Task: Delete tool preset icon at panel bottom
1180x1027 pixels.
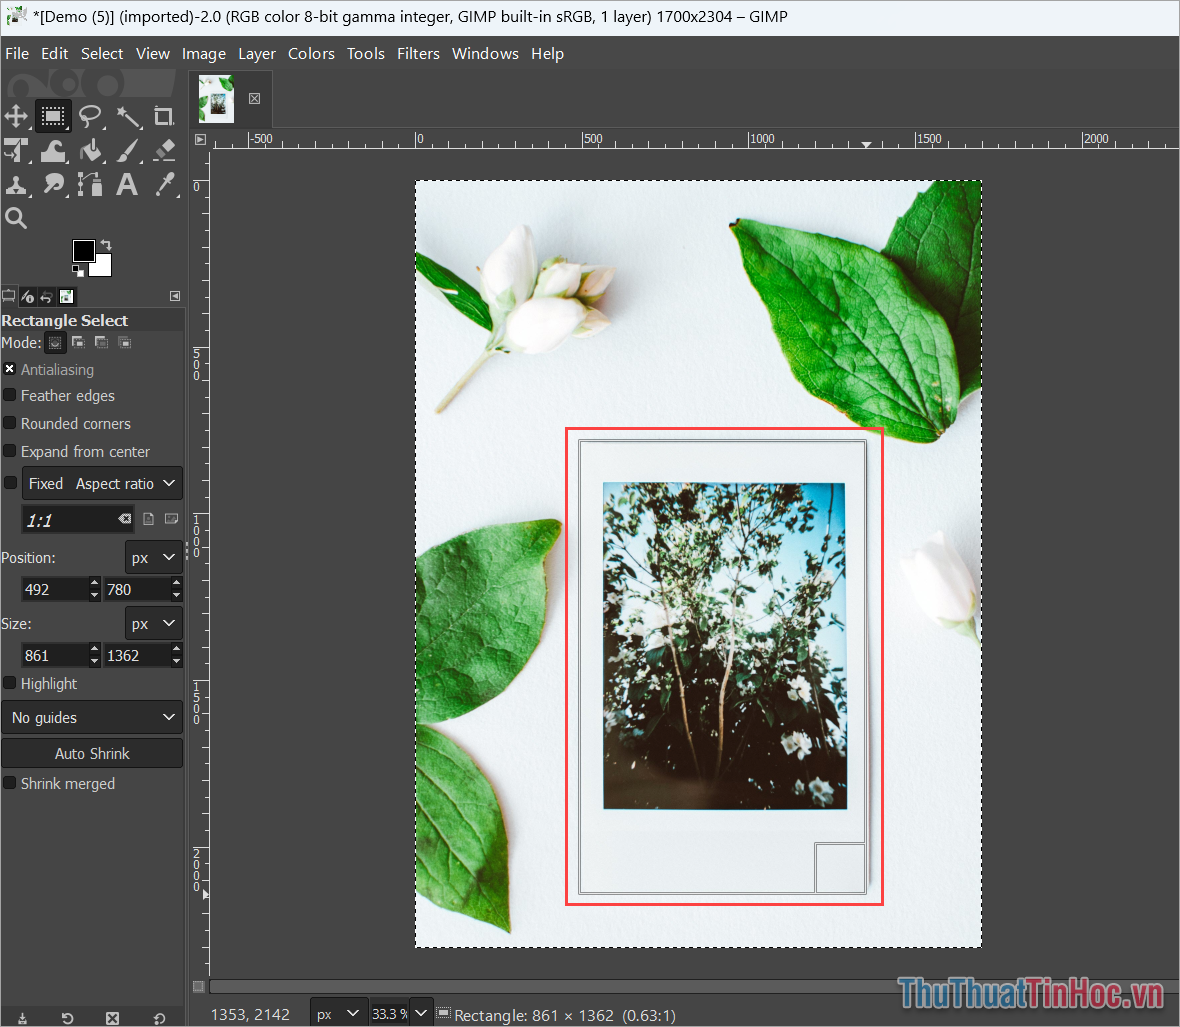Action: 112,1018
